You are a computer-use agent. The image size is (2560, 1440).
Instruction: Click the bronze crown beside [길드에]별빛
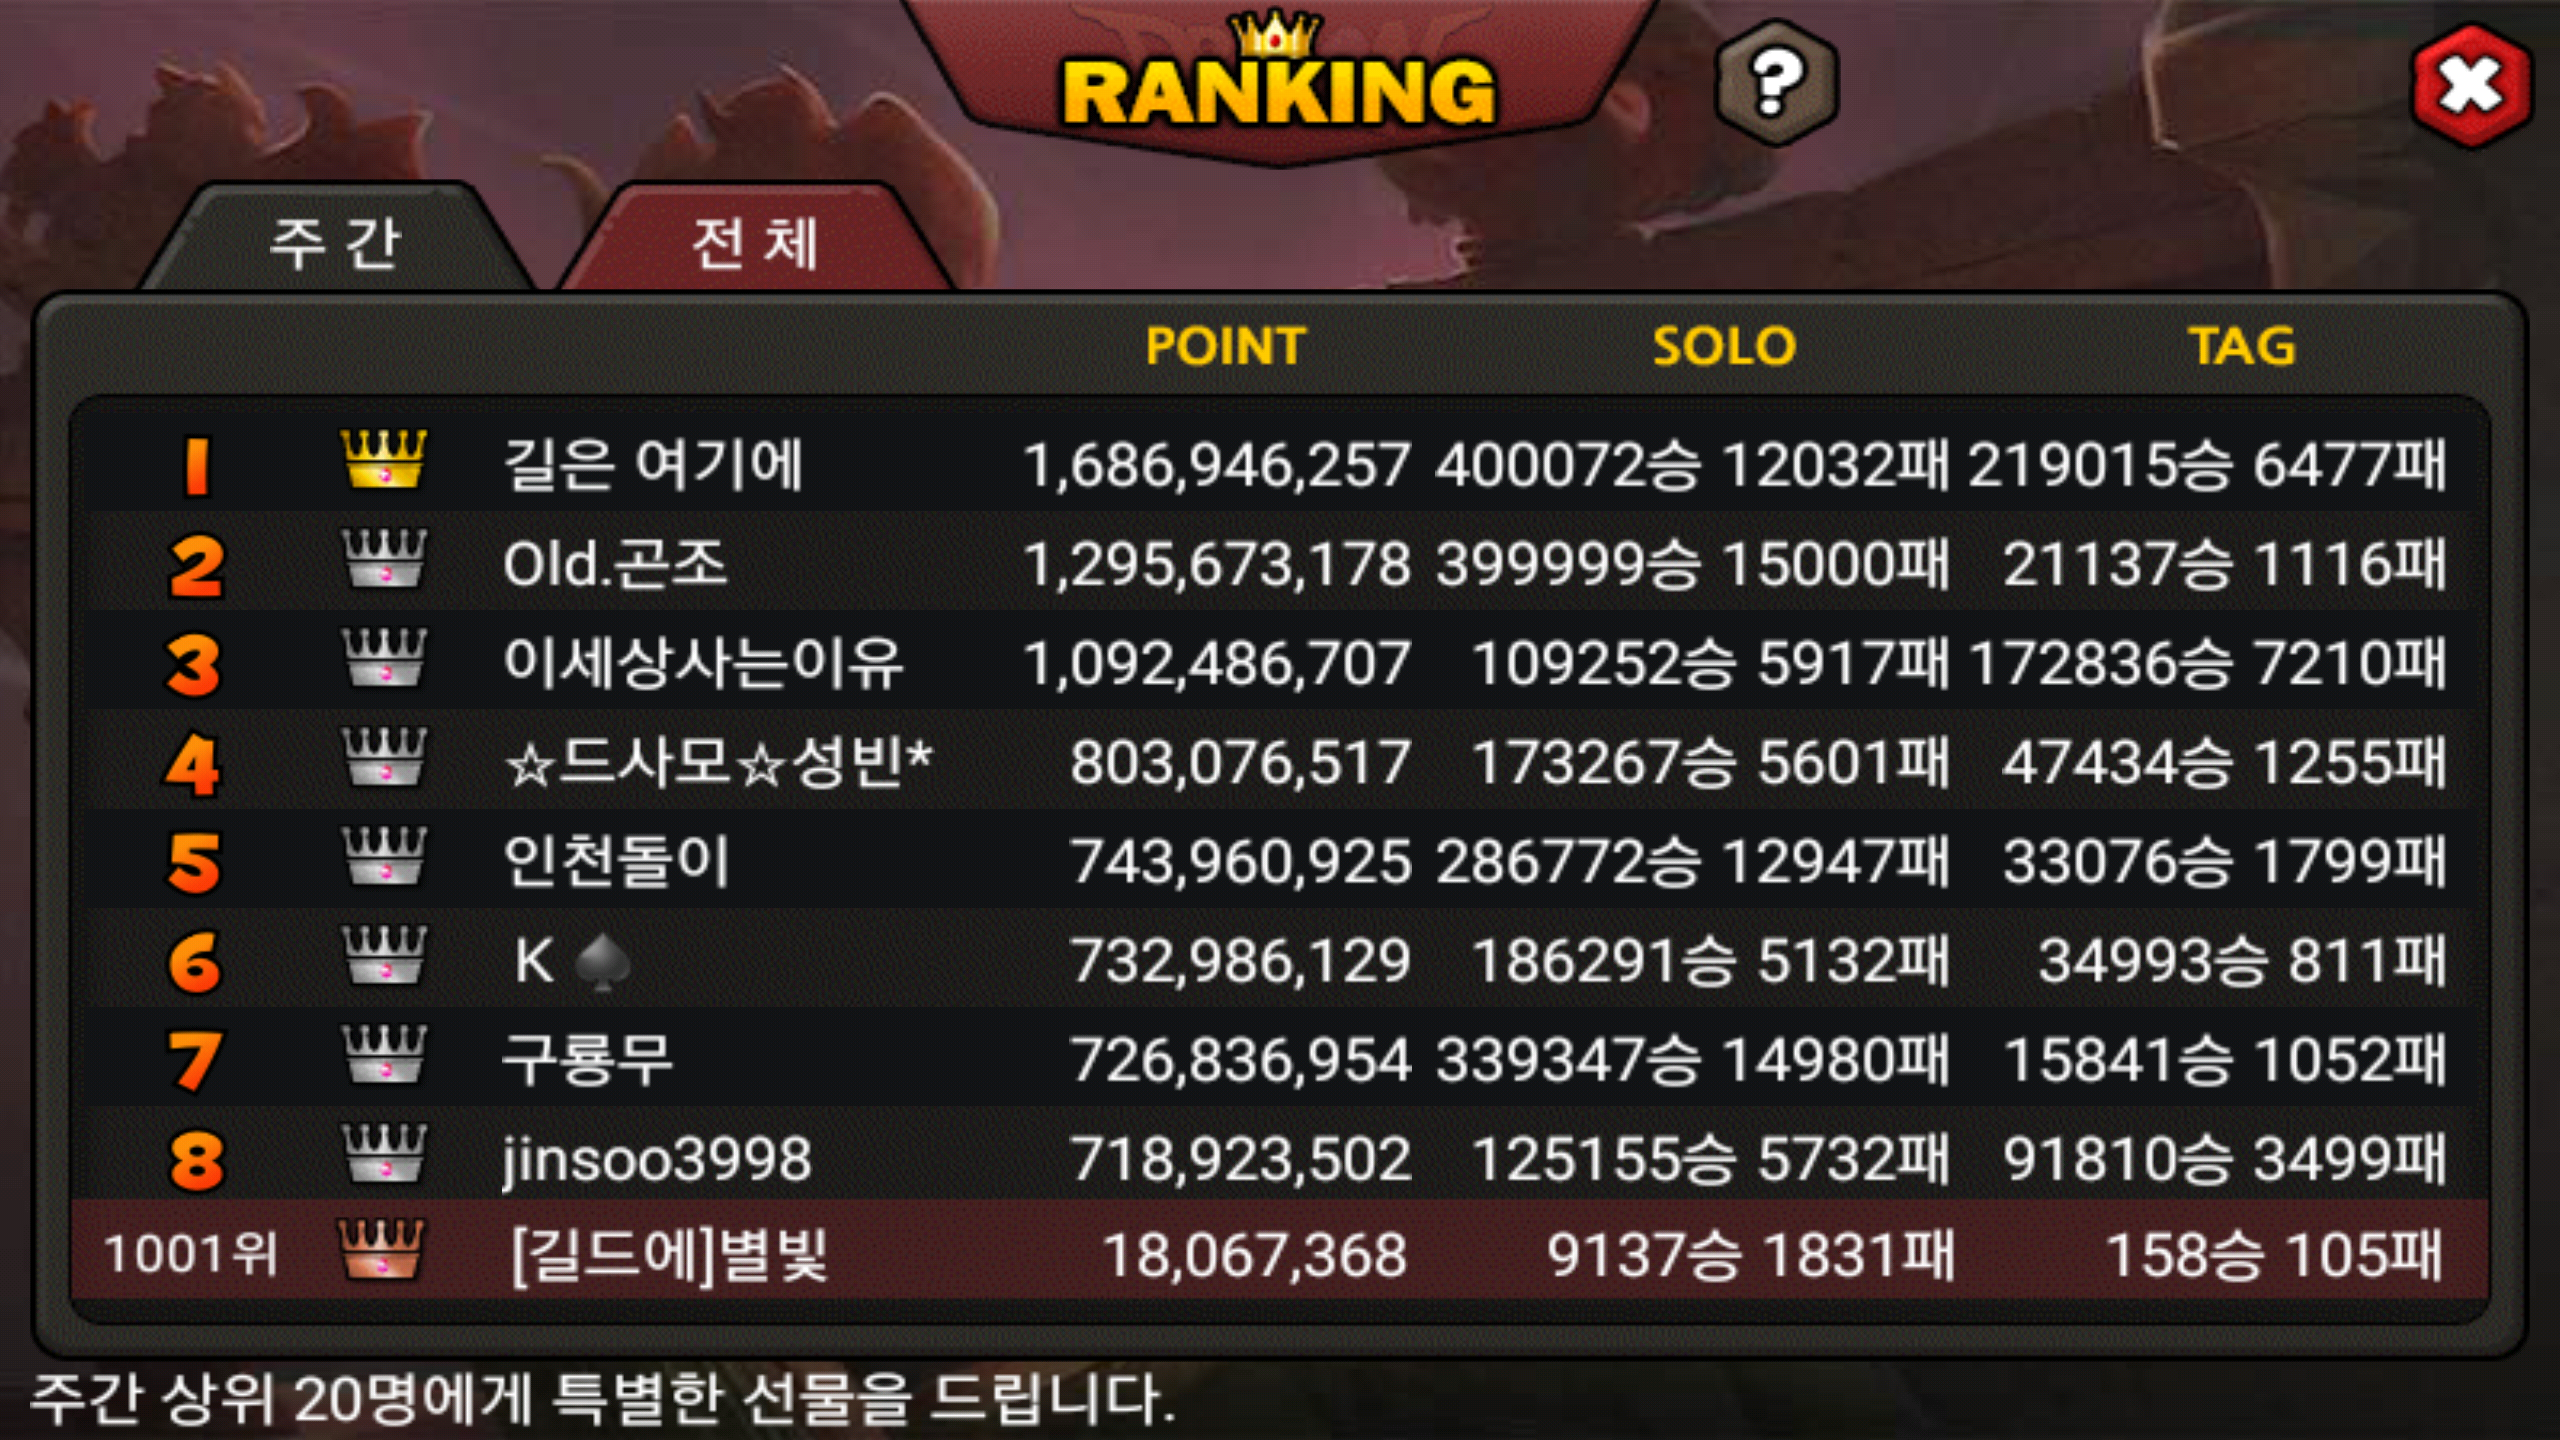tap(381, 1250)
